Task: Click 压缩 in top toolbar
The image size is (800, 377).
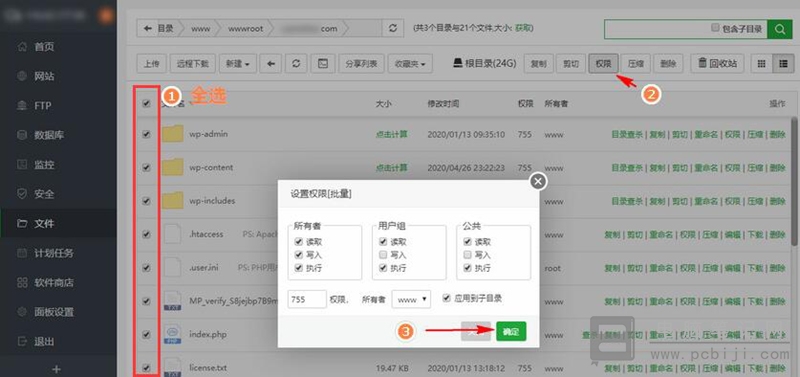Action: click(x=635, y=64)
